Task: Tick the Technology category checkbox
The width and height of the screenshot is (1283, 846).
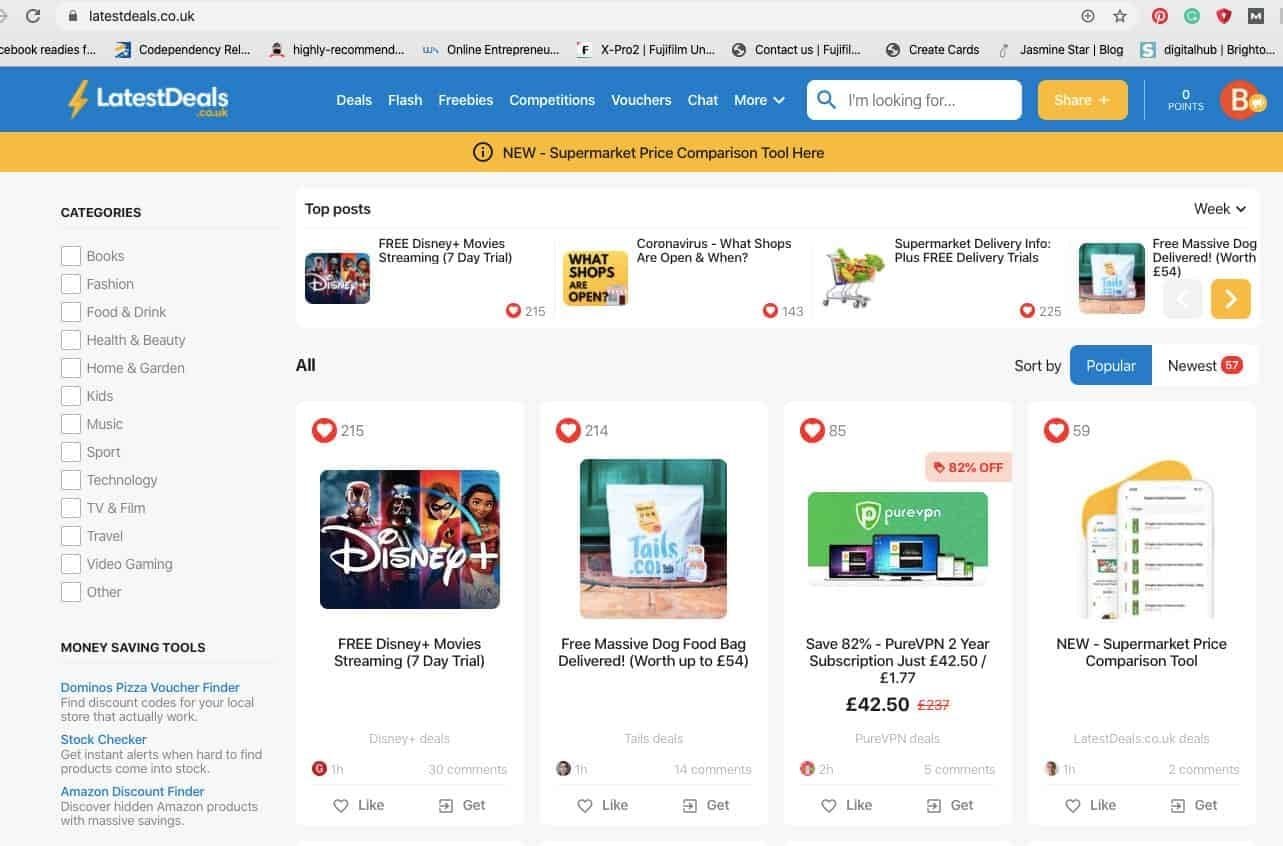Action: (71, 480)
